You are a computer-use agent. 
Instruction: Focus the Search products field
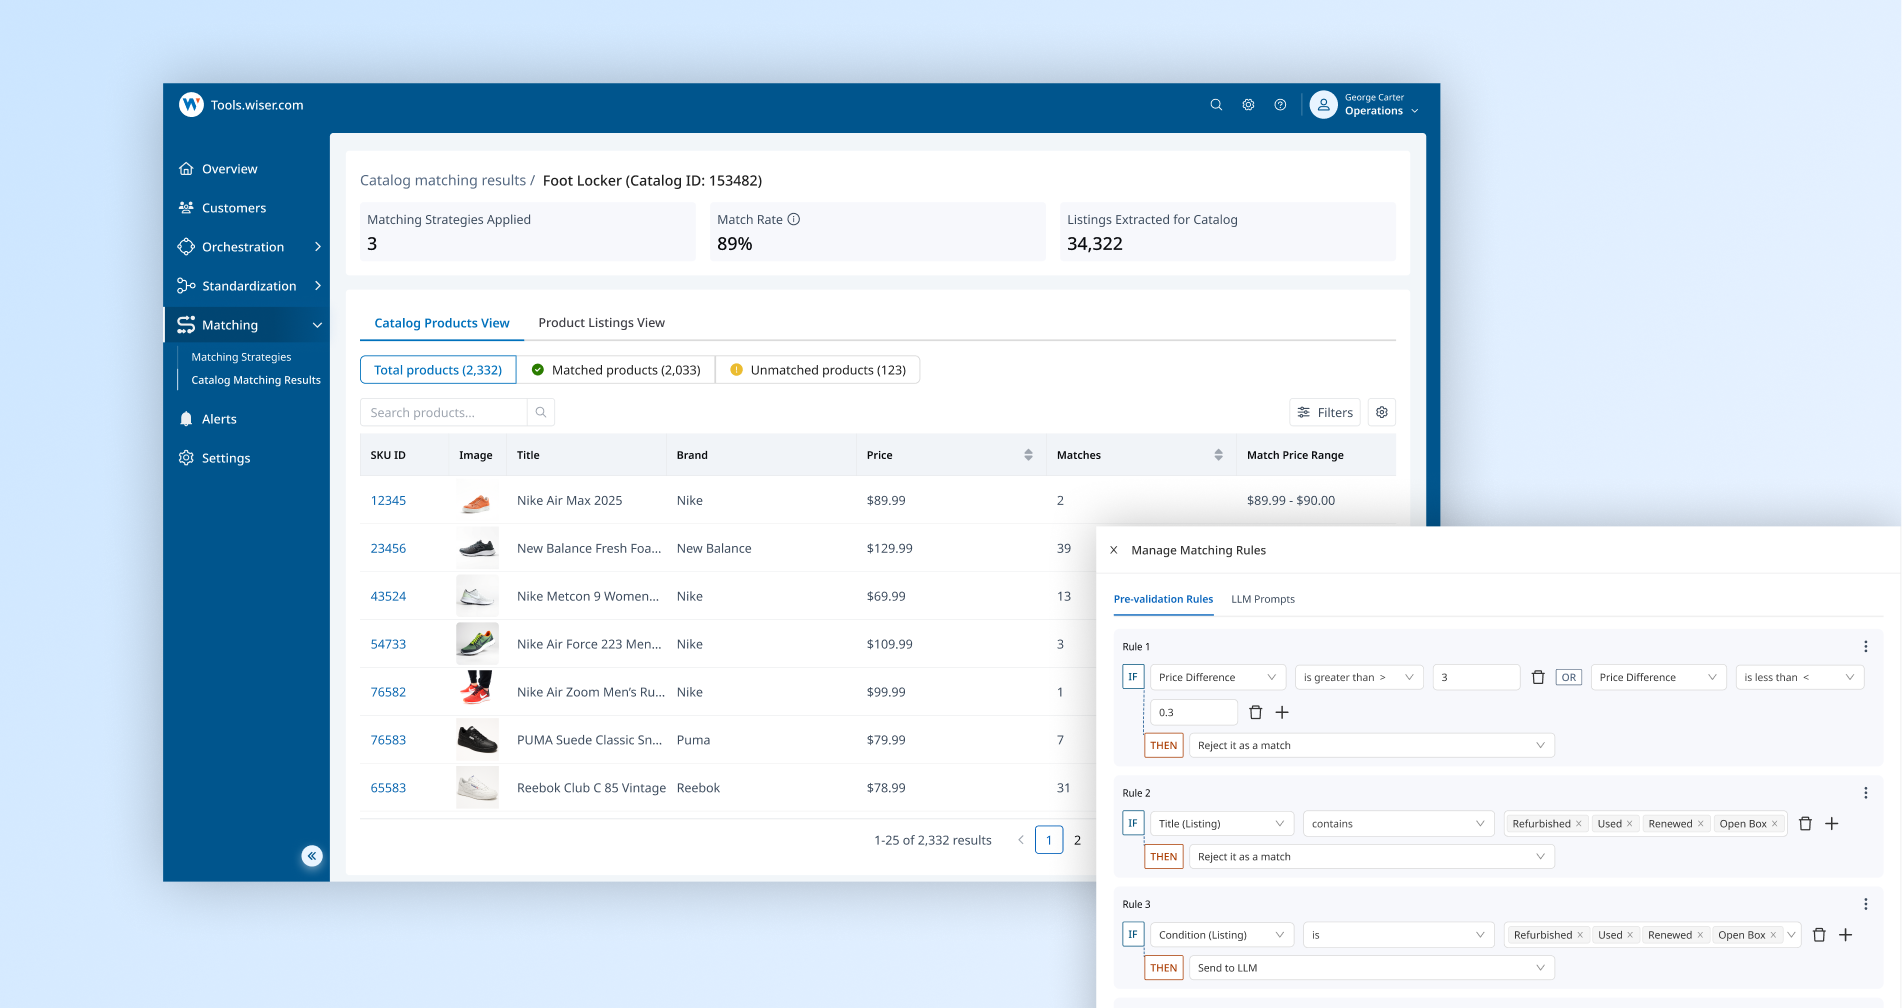(x=443, y=412)
